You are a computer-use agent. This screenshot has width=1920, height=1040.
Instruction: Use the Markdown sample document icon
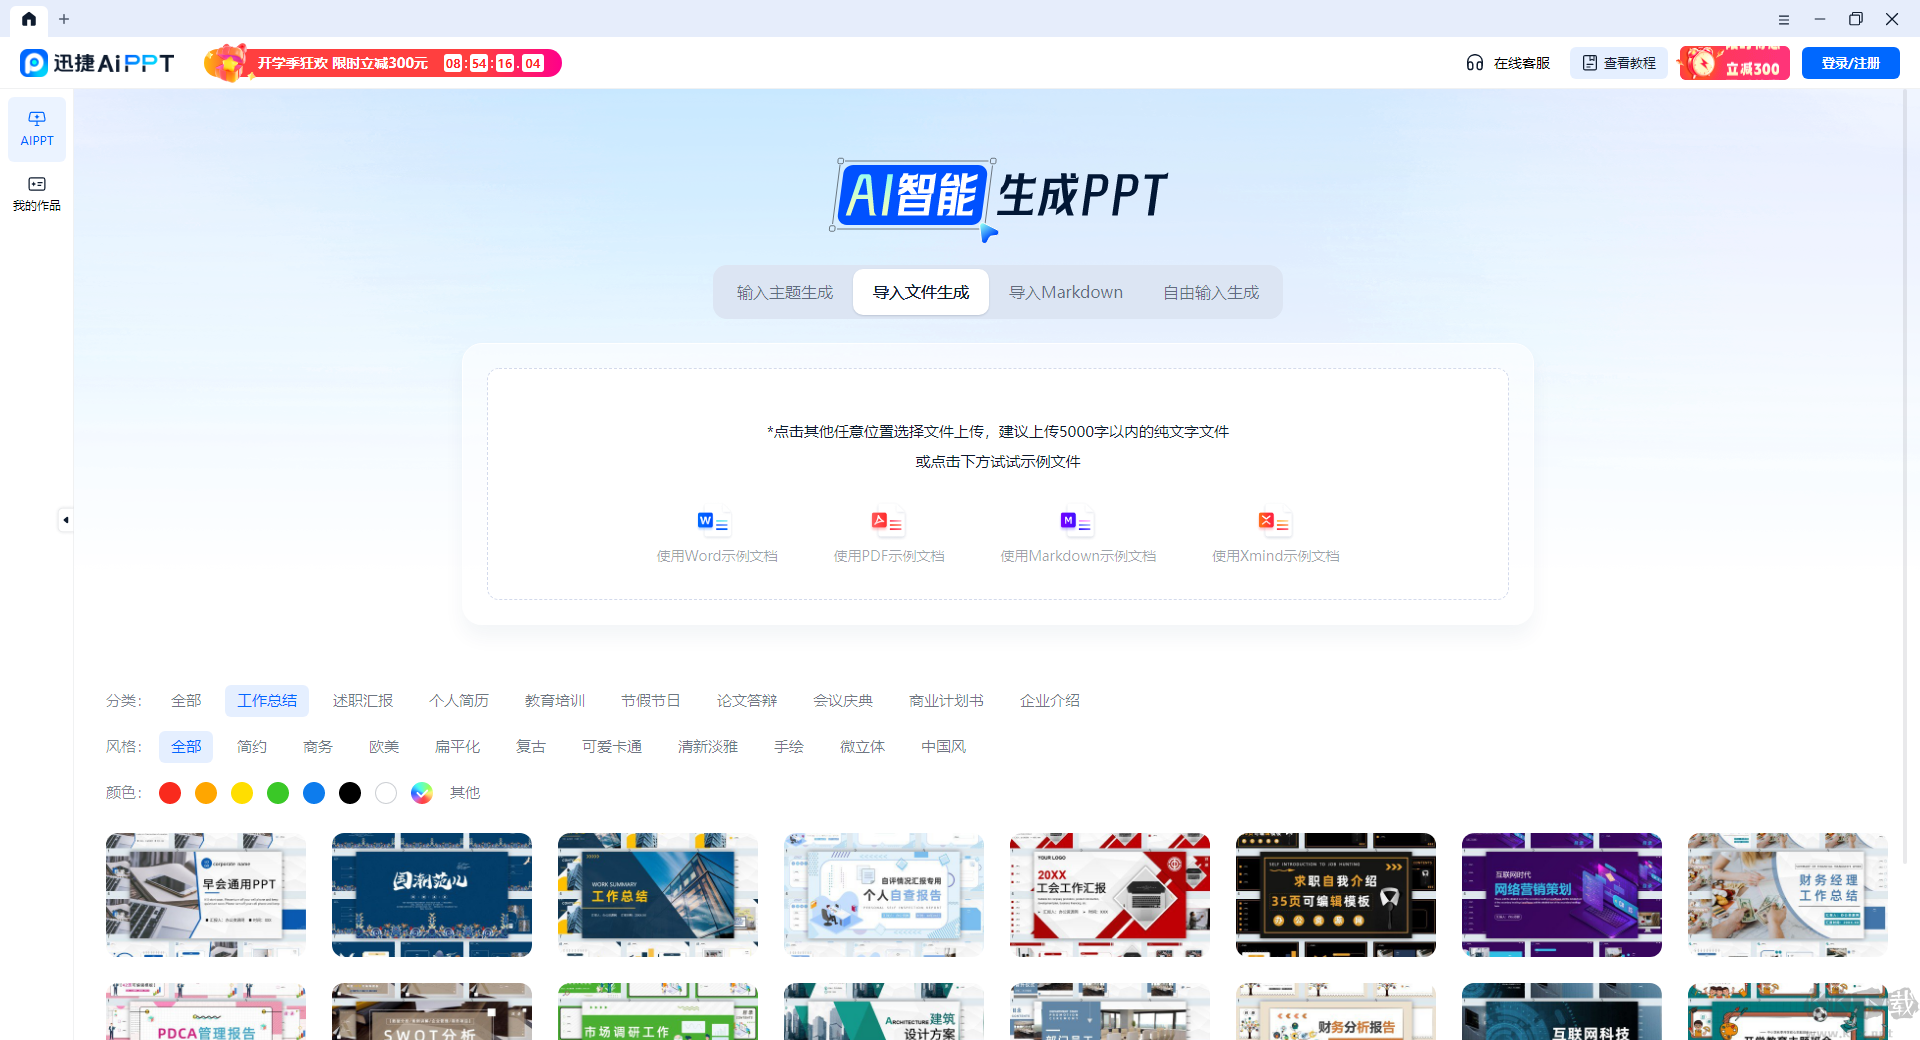(x=1076, y=522)
